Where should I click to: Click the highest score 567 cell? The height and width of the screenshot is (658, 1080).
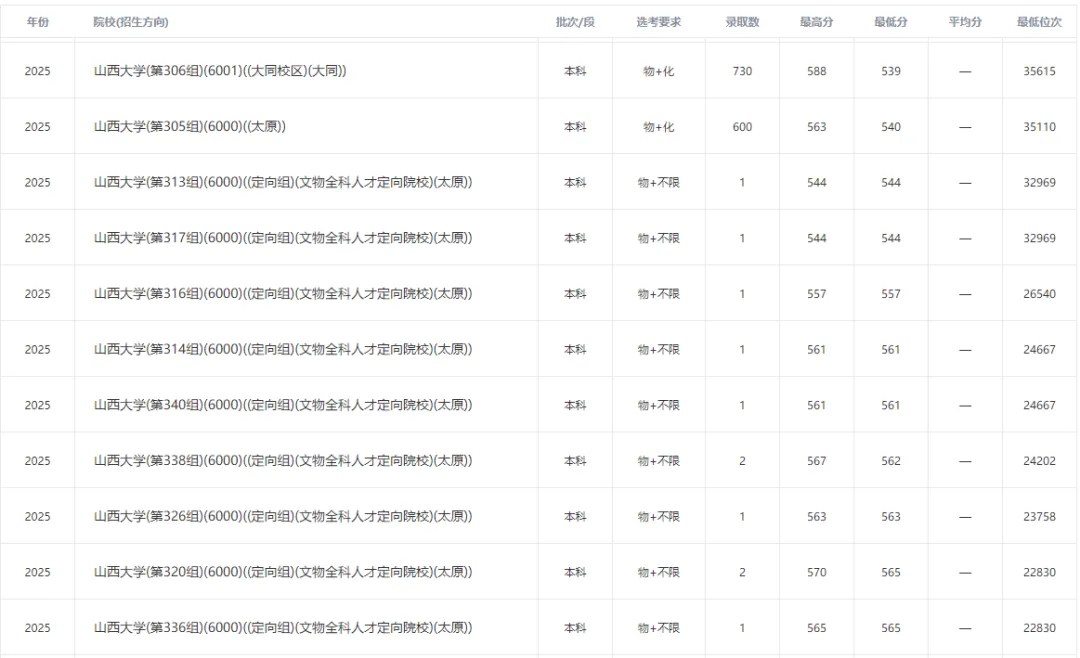817,461
